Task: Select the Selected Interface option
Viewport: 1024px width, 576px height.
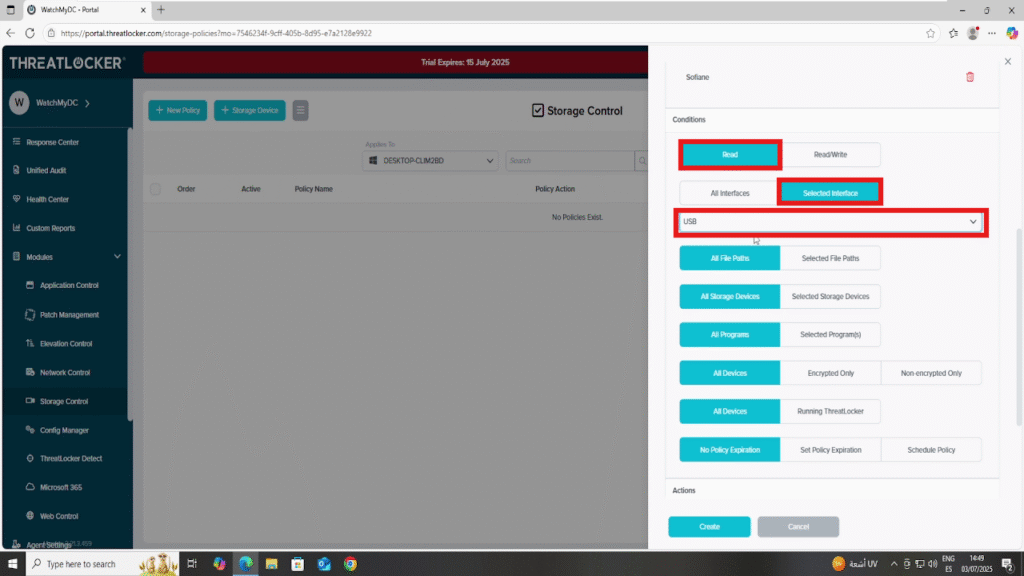Action: point(830,193)
